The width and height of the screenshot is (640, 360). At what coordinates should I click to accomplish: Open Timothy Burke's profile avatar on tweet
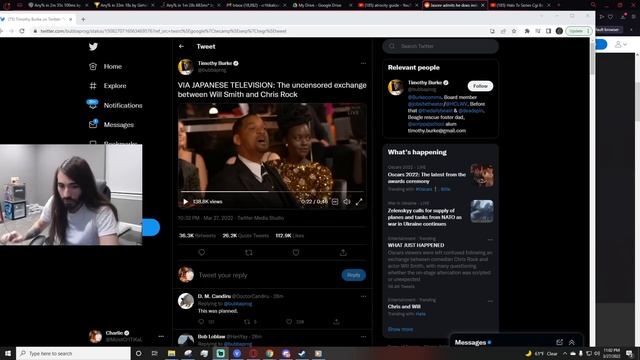click(x=186, y=67)
